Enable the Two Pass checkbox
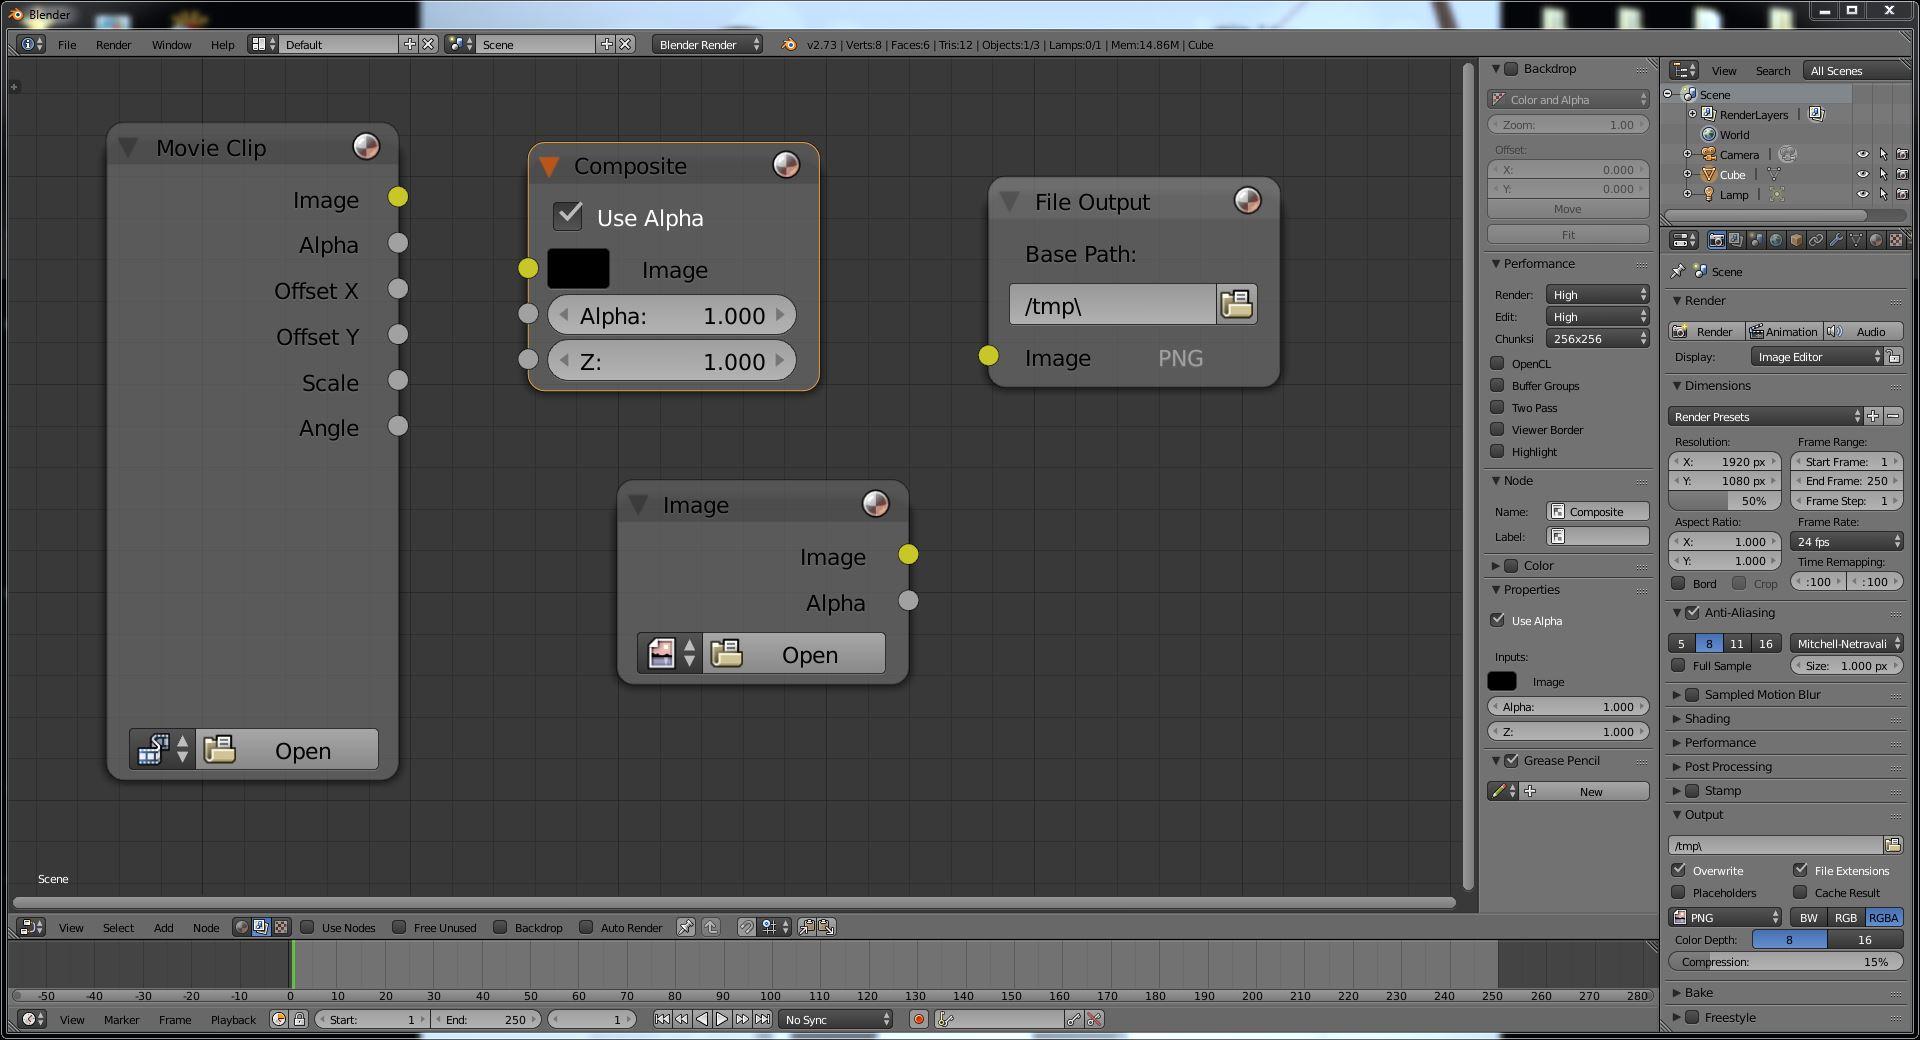Screen dimensions: 1920x1040 click(1497, 407)
